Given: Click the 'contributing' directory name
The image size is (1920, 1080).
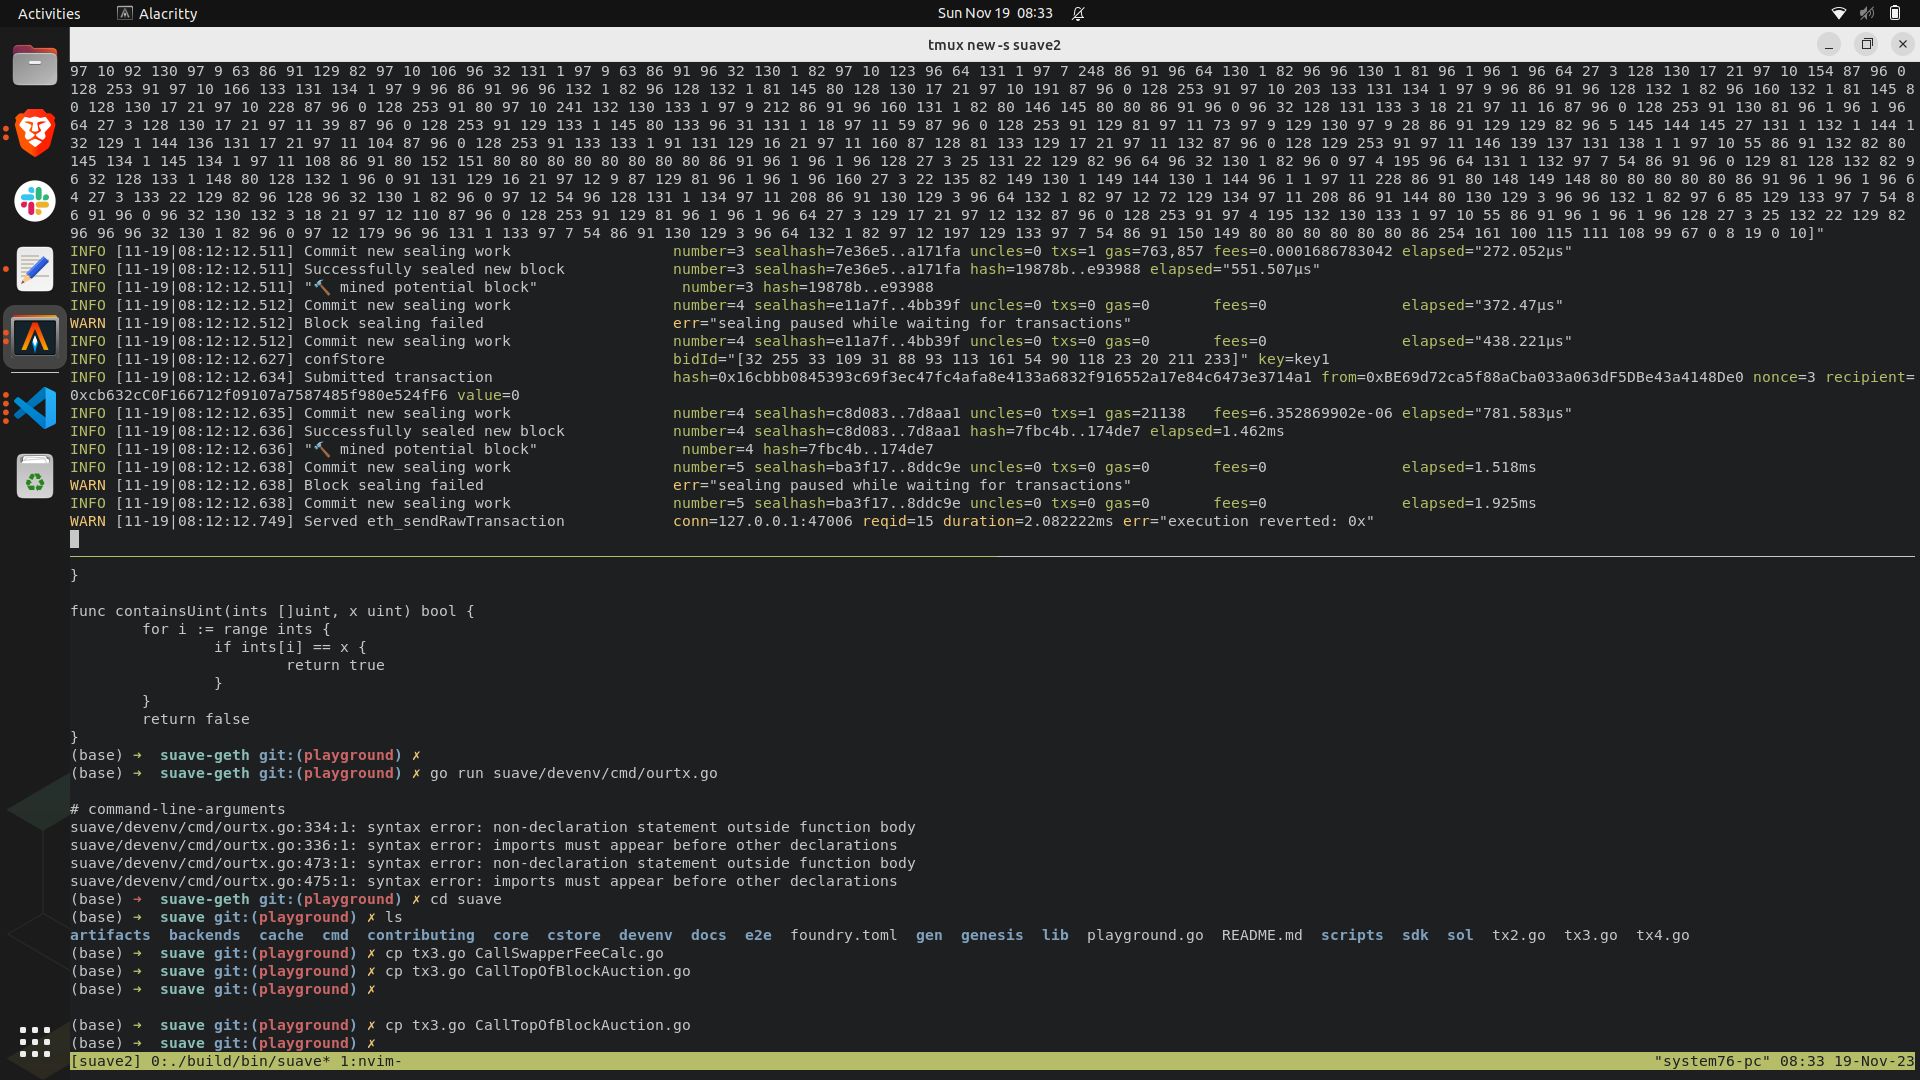Looking at the screenshot, I should coord(421,935).
